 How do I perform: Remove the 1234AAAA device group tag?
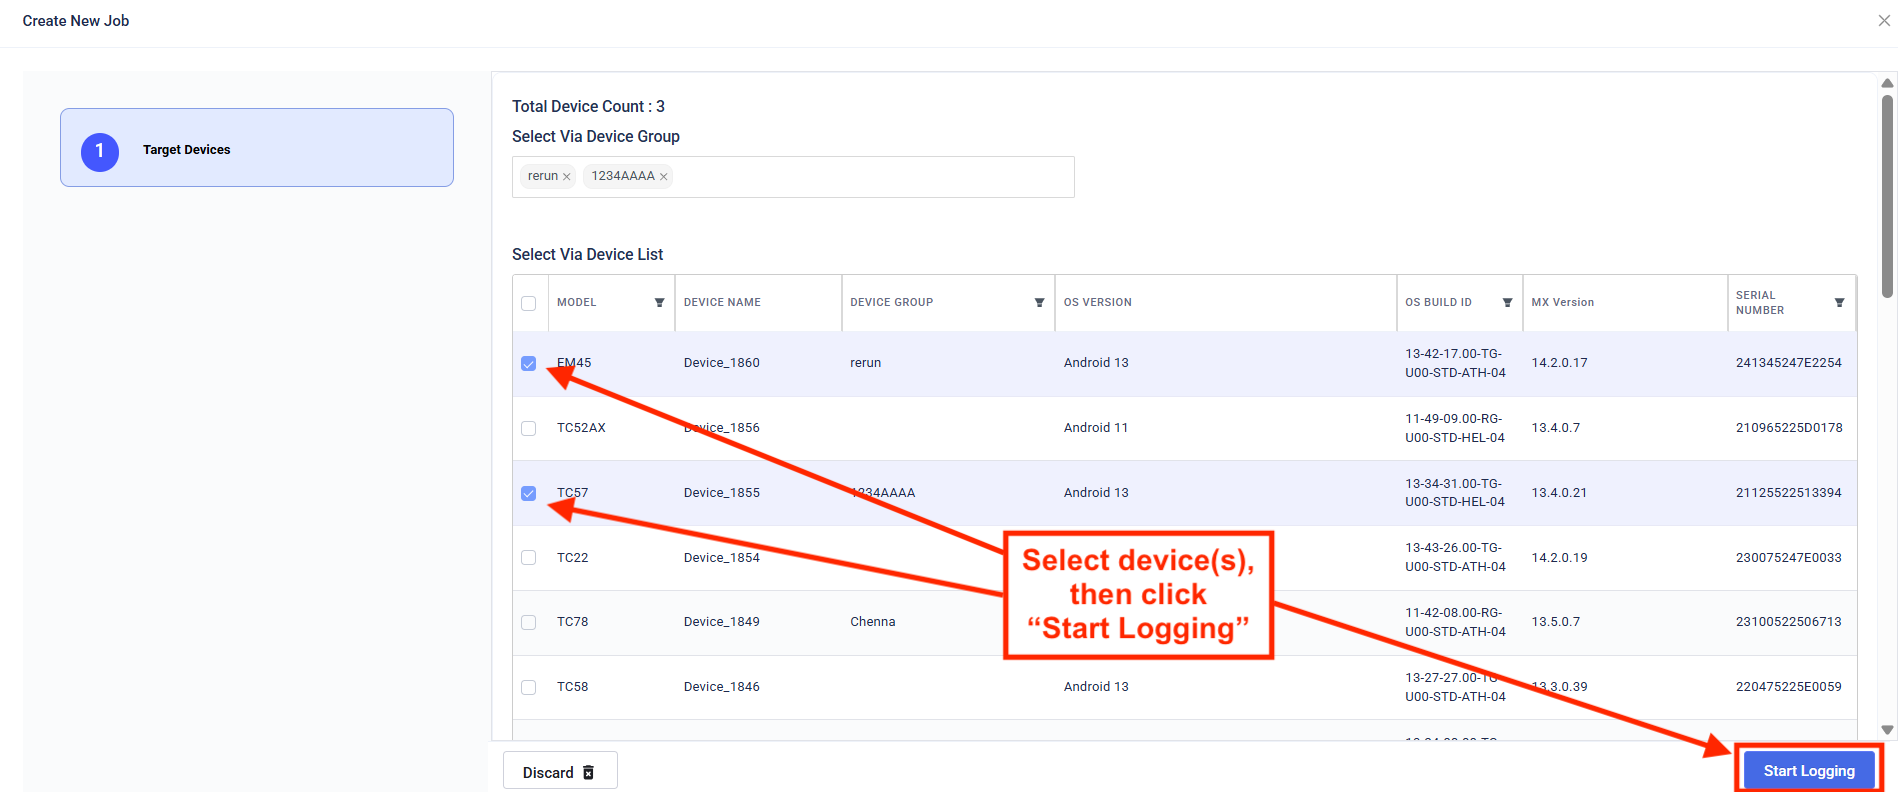point(663,177)
